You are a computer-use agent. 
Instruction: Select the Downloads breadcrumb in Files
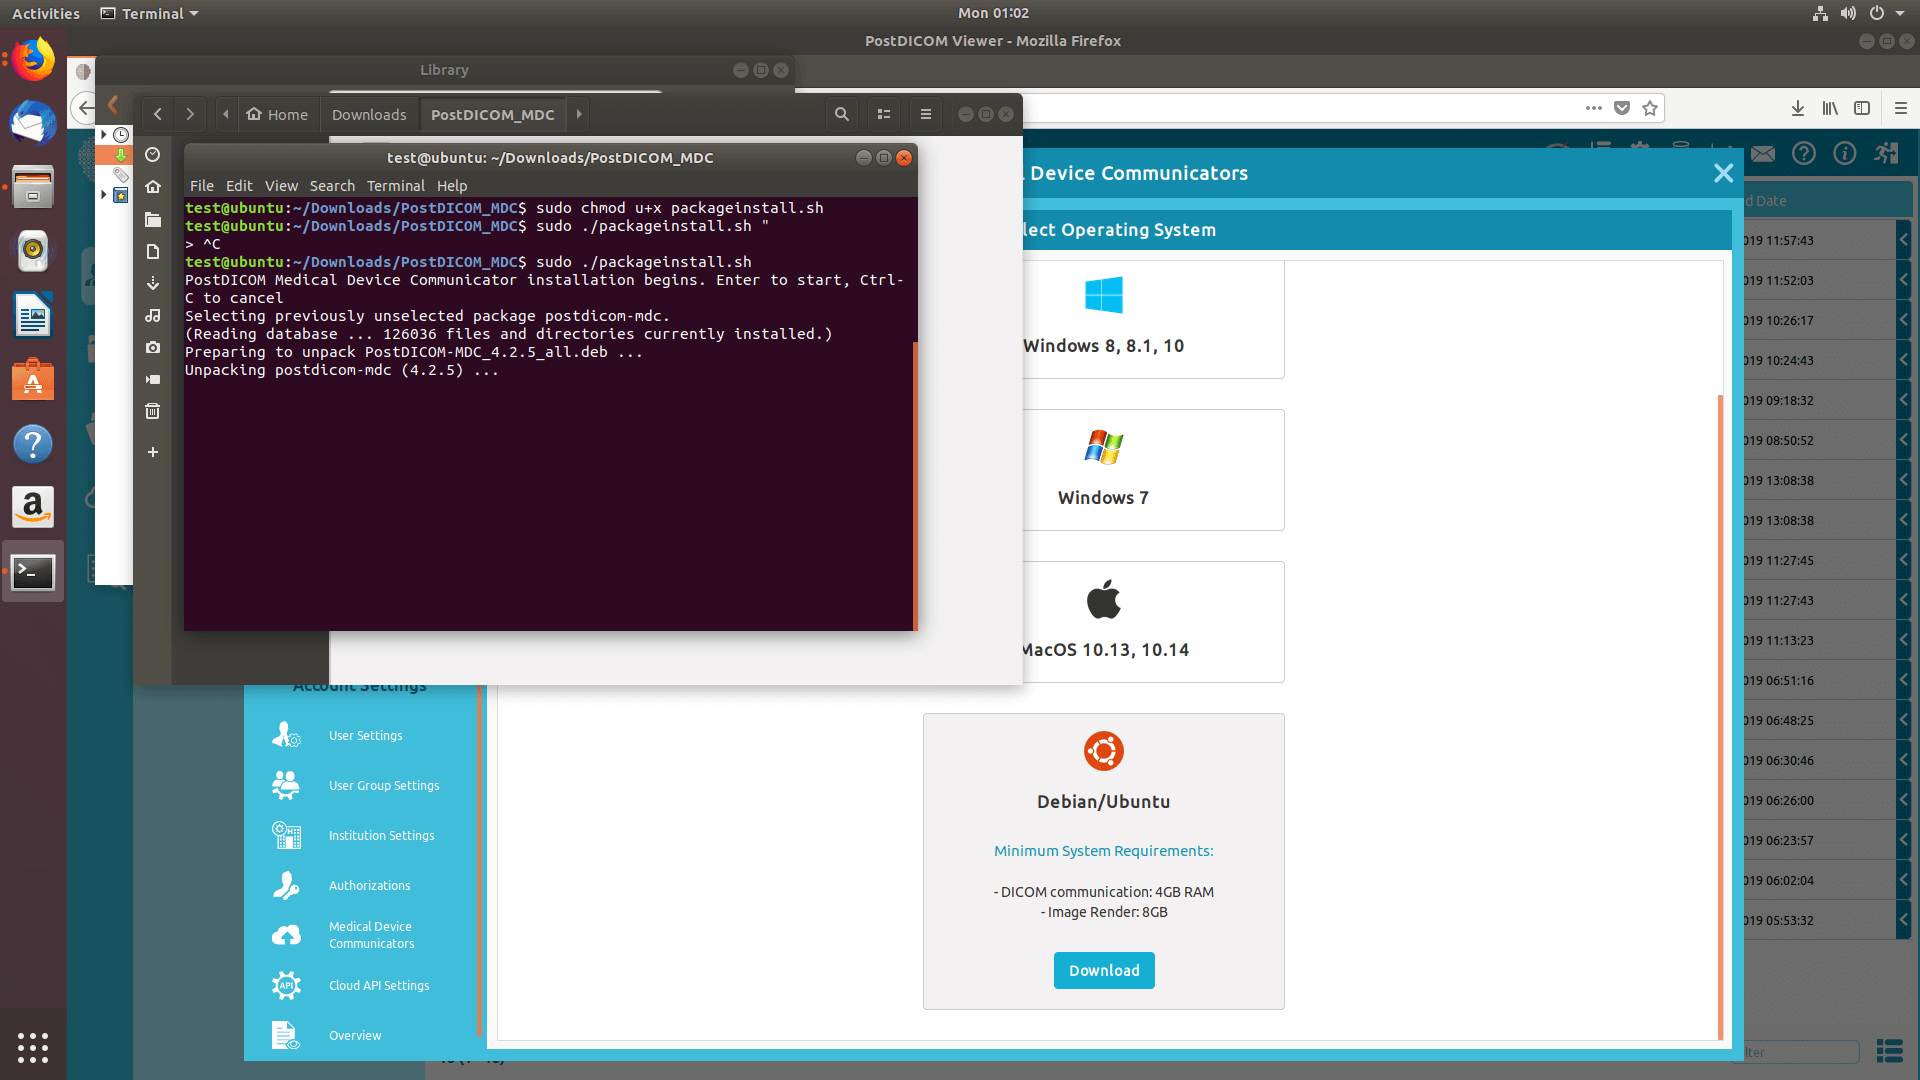tap(369, 114)
